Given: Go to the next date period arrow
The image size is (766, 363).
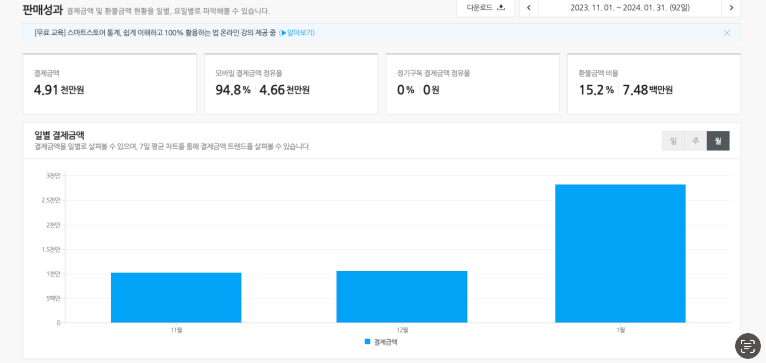Looking at the screenshot, I should pos(731,8).
